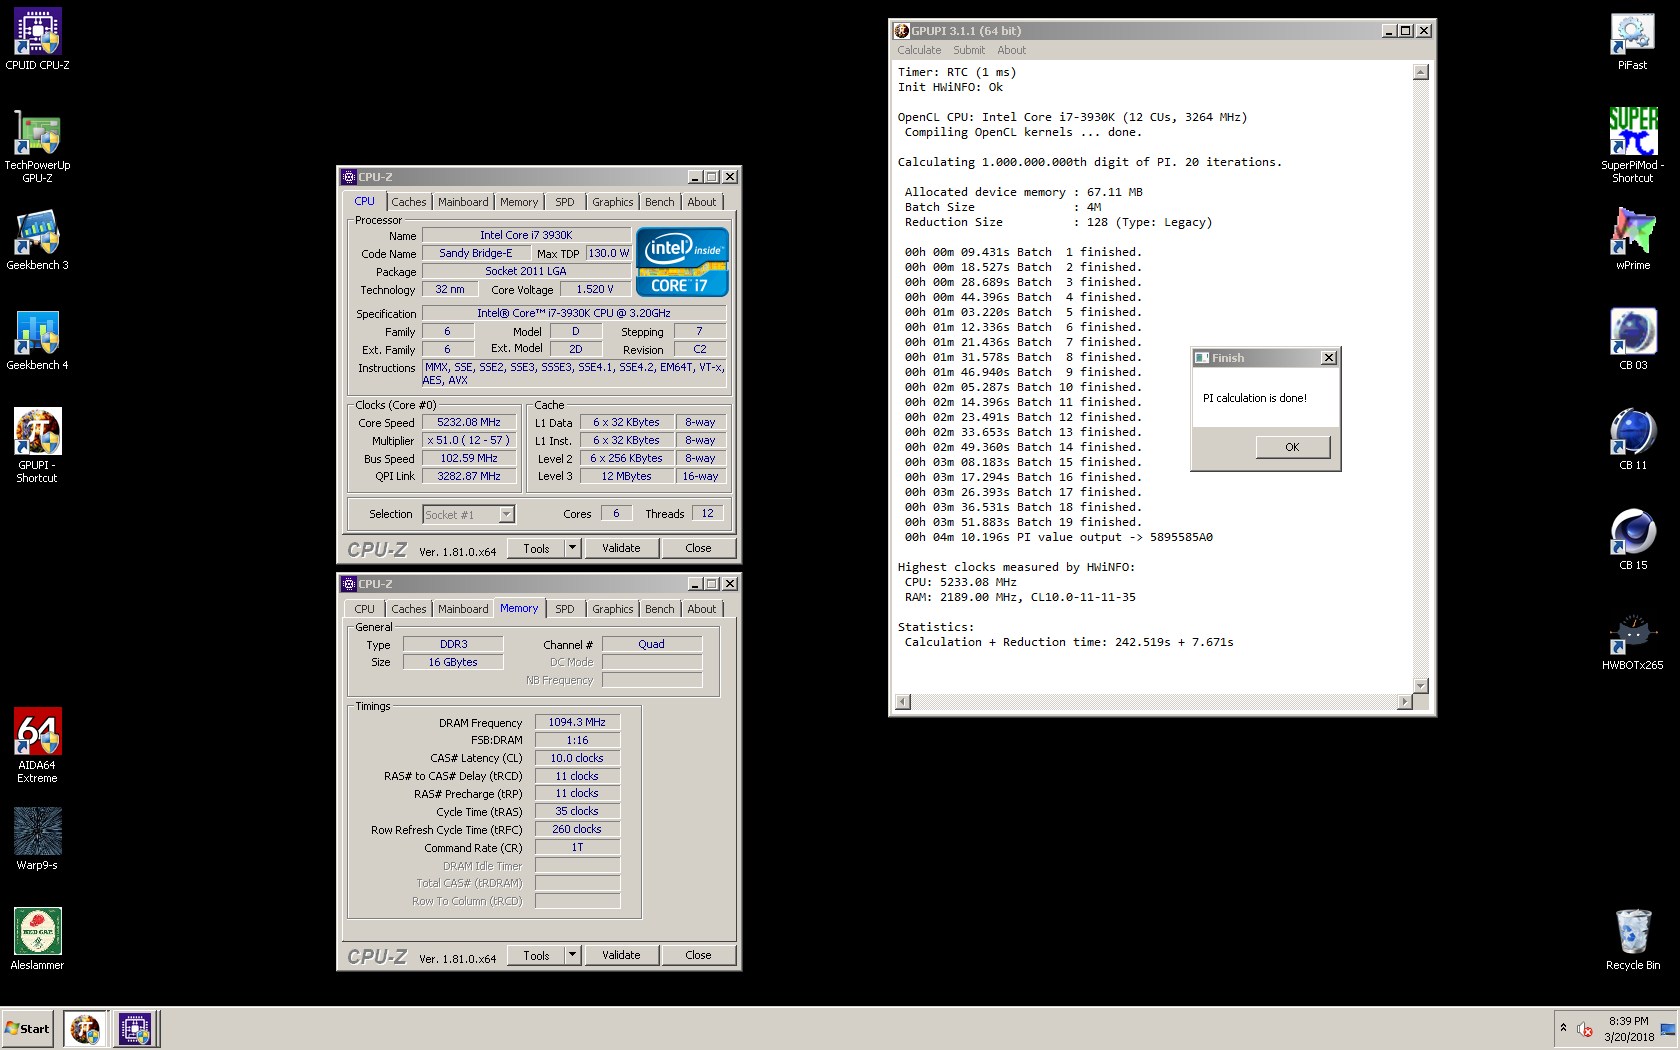
Task: Click the GPUPI vertical scrollbar down arrow
Action: pyautogui.click(x=1421, y=685)
